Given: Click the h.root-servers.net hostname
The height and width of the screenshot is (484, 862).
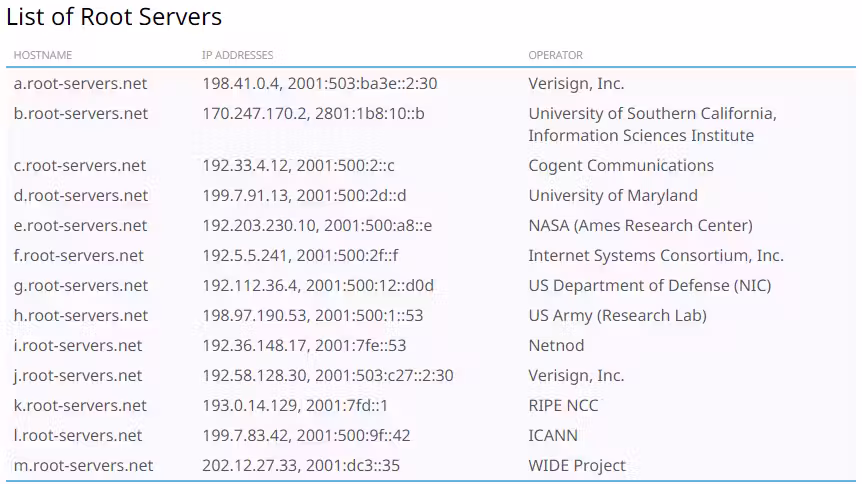Looking at the screenshot, I should (81, 315).
